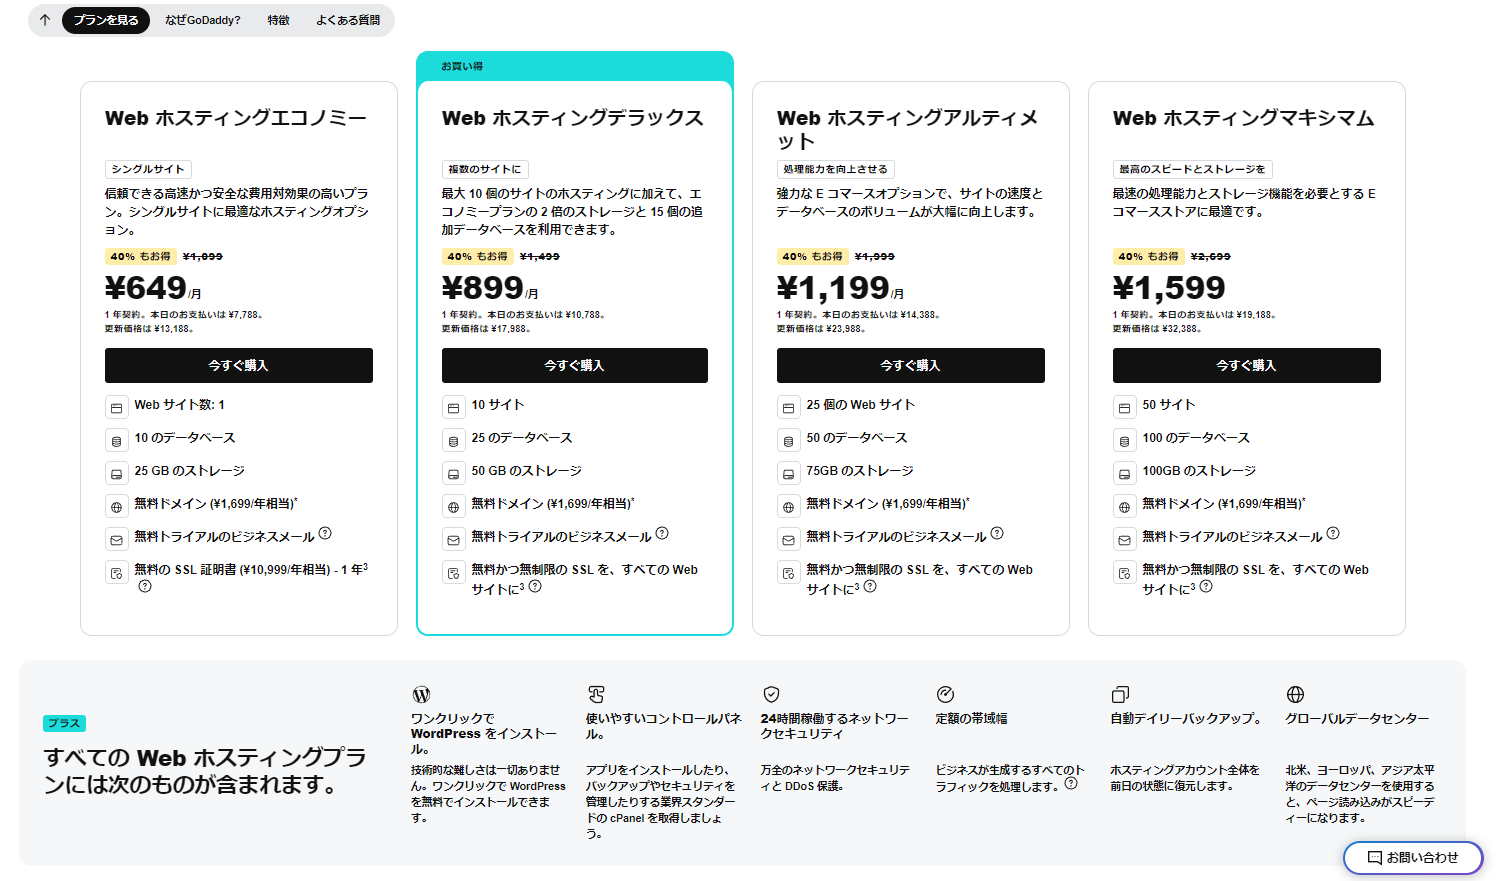Click 今すぐ購入 under the Maximum plan

pyautogui.click(x=1246, y=366)
